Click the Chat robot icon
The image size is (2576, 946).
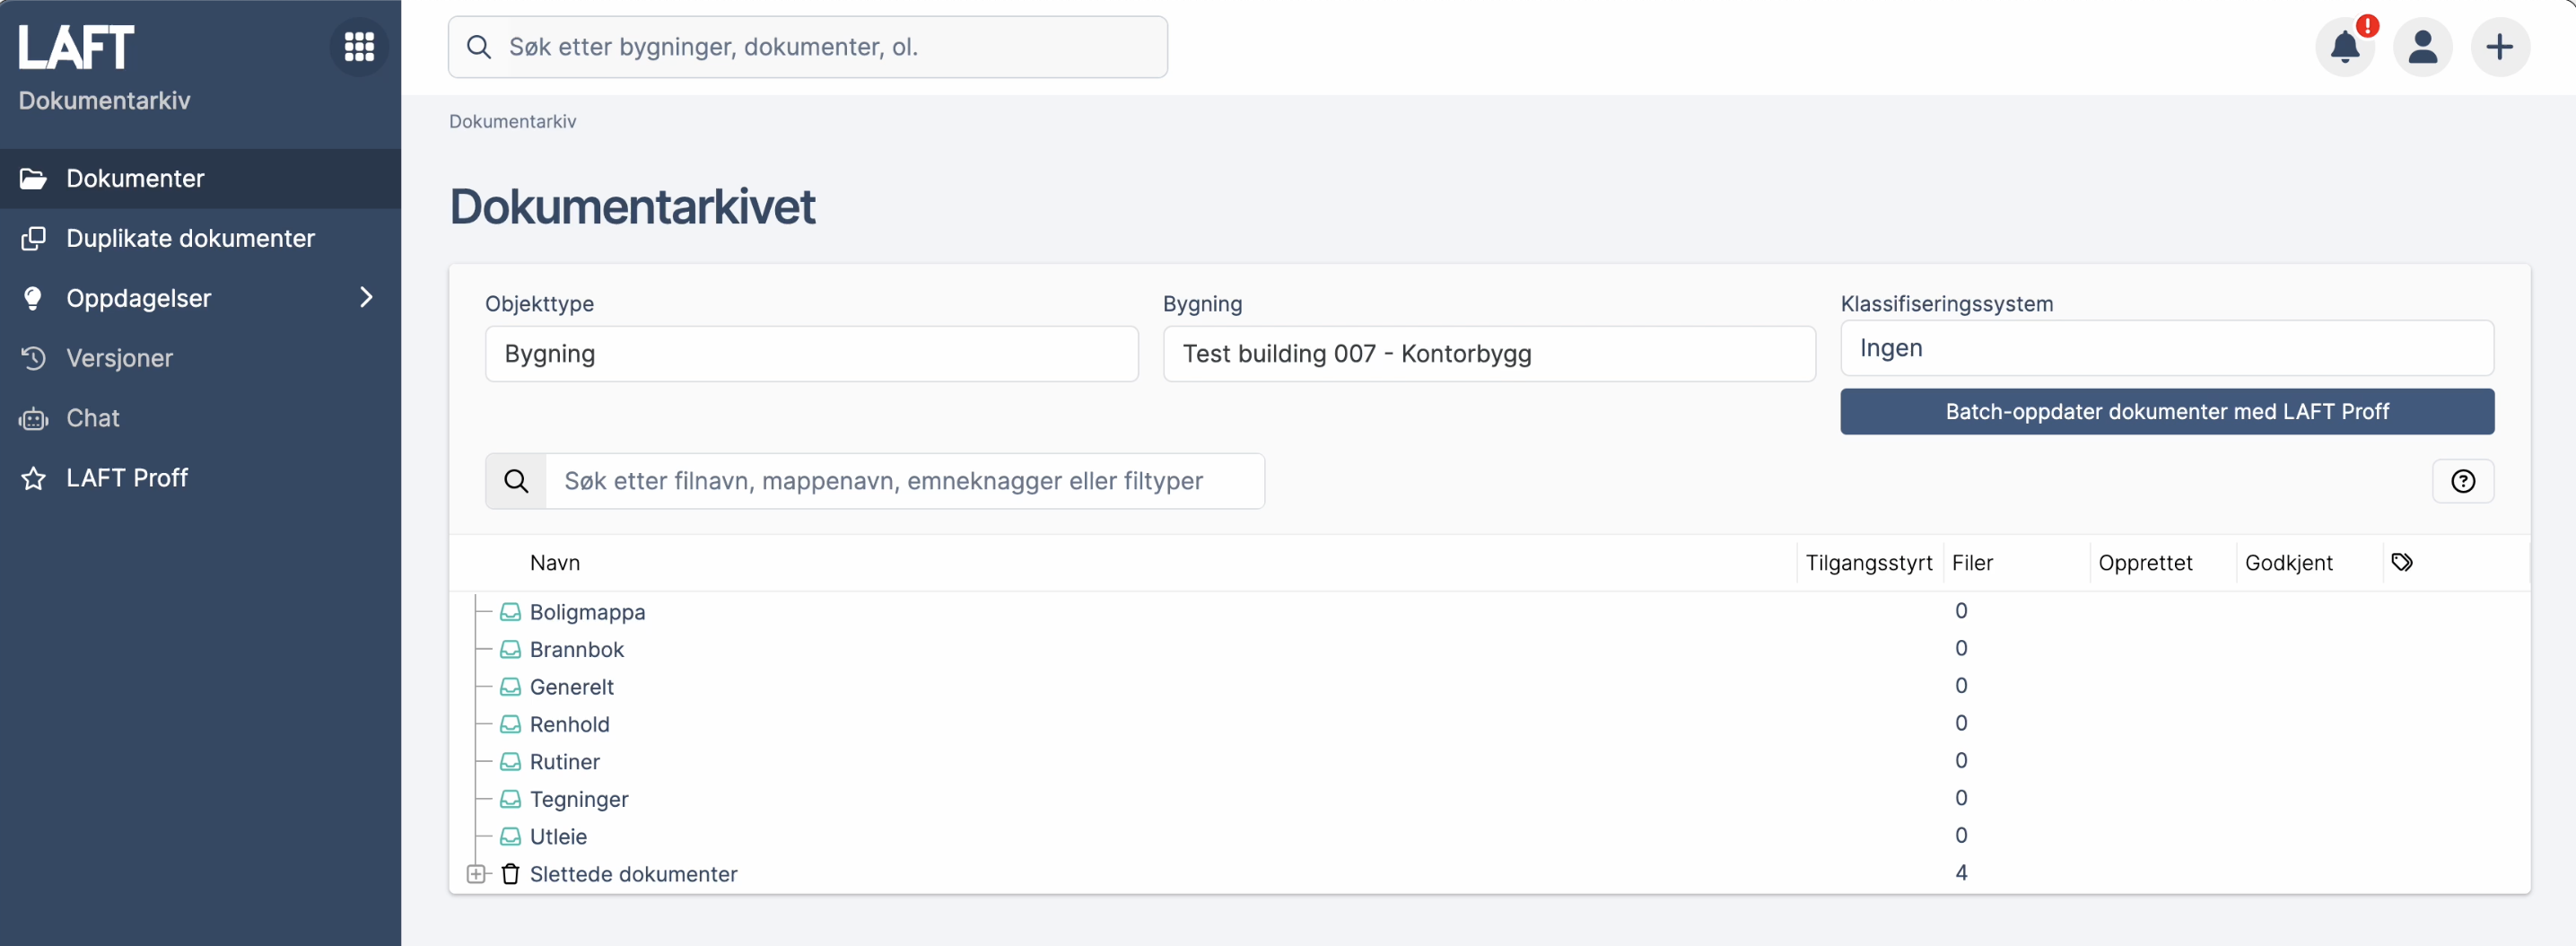33,418
